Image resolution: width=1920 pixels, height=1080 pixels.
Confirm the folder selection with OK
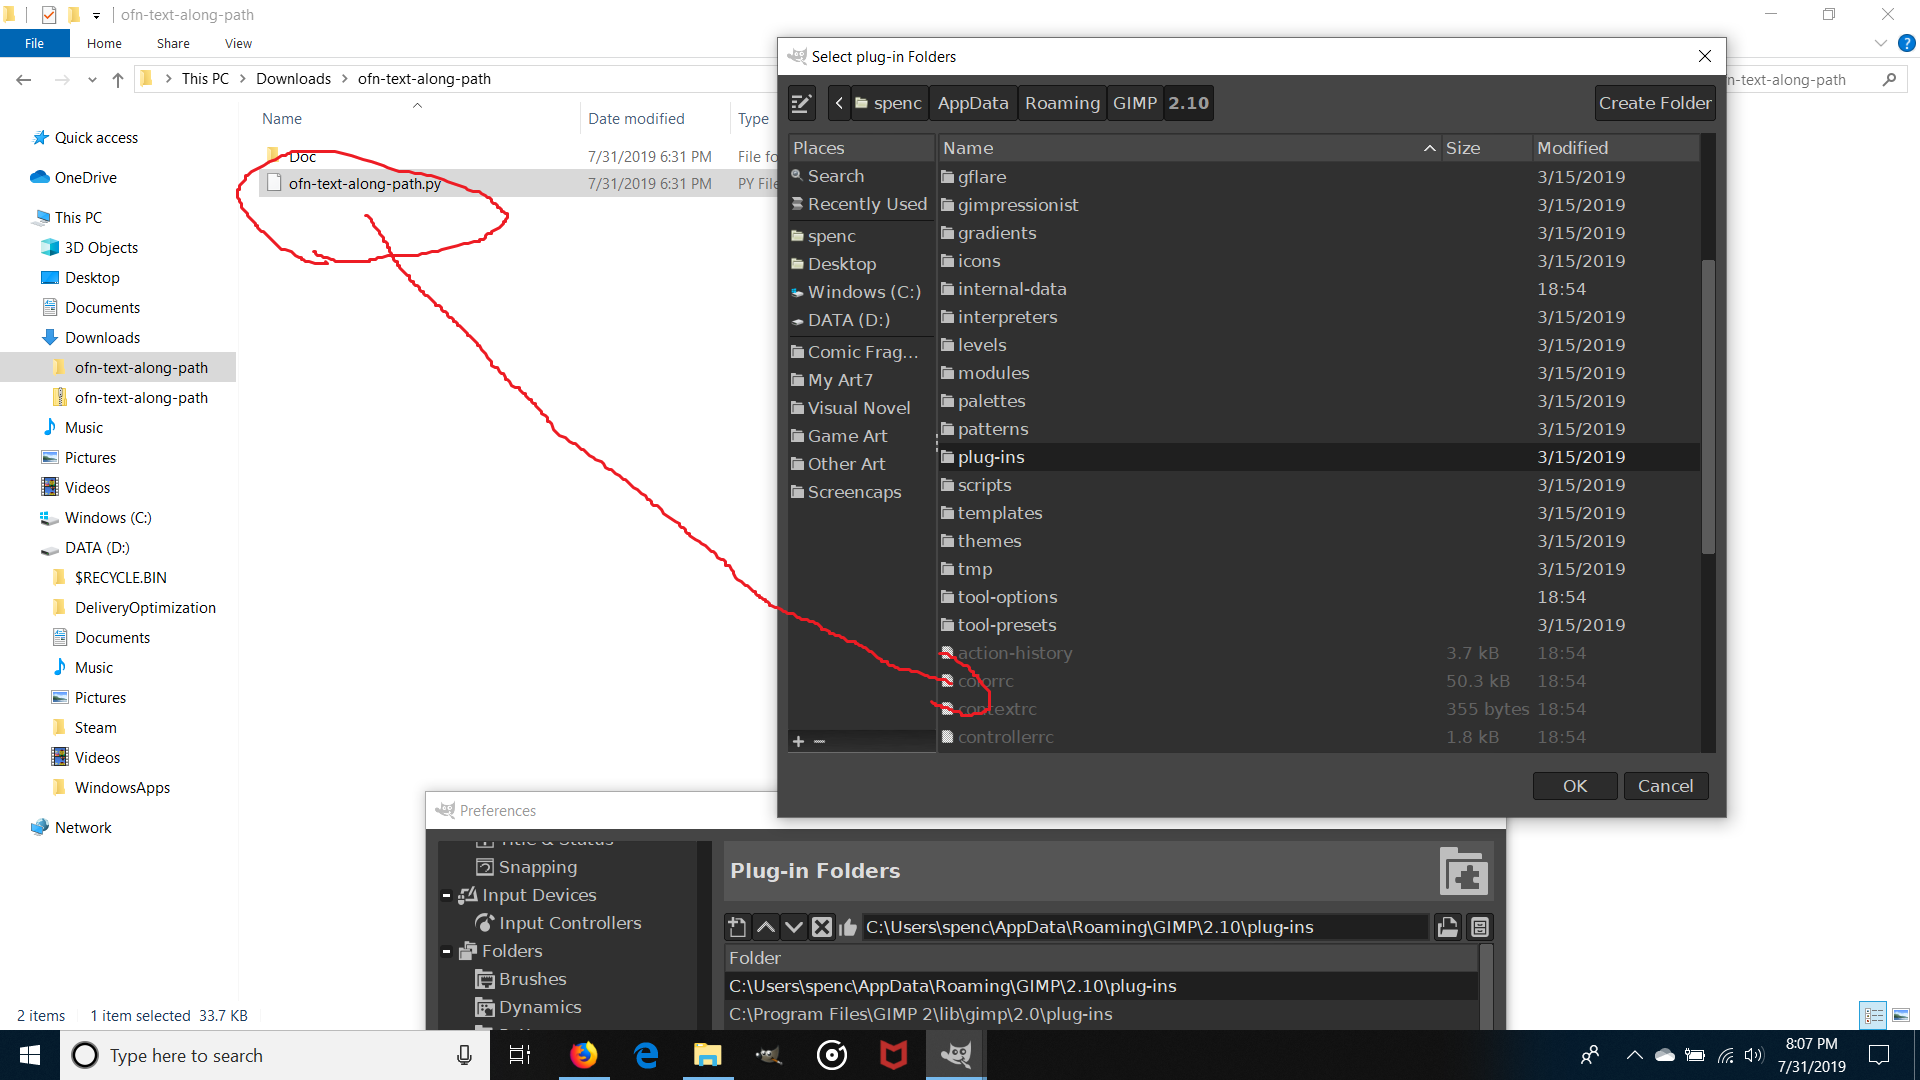[x=1575, y=786]
